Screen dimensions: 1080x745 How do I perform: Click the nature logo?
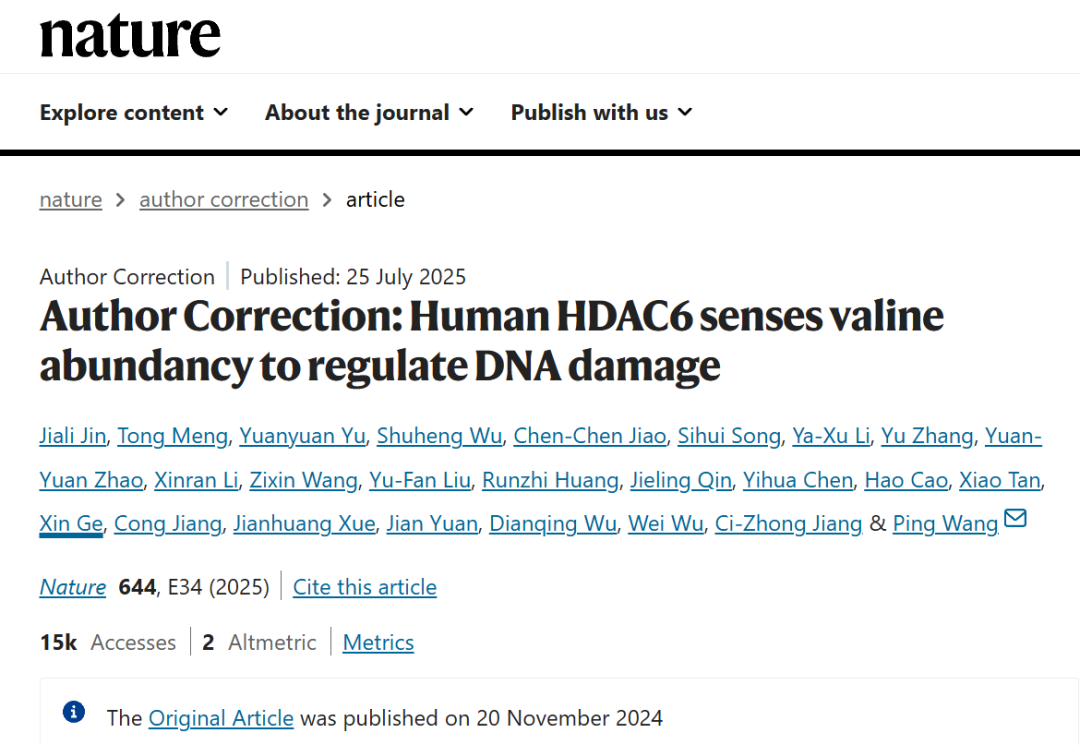coord(130,36)
